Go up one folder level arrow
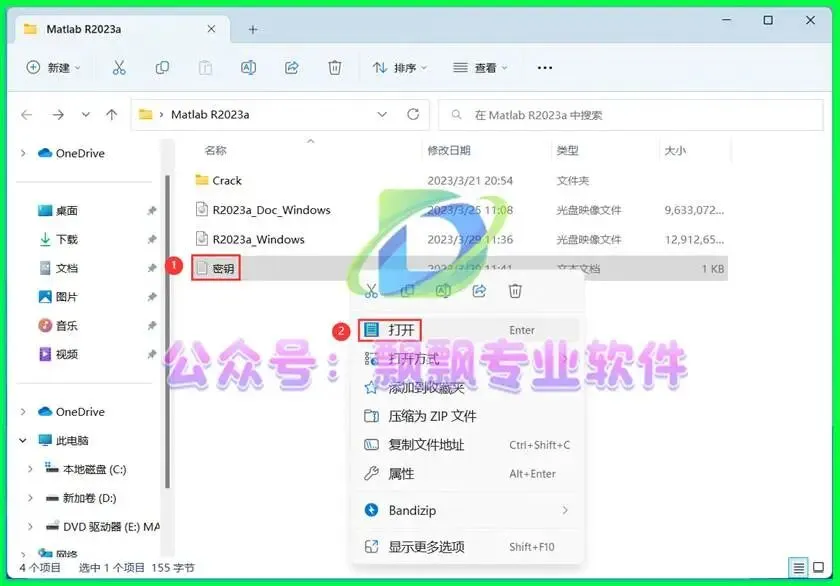 pos(111,115)
